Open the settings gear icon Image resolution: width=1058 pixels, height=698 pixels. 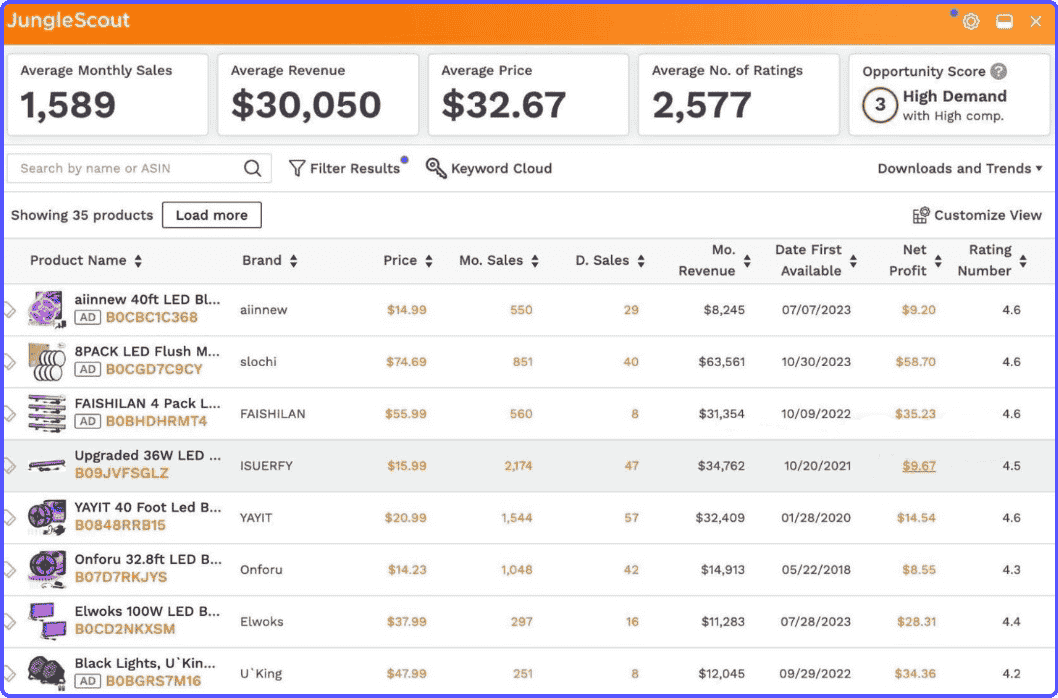pyautogui.click(x=970, y=22)
